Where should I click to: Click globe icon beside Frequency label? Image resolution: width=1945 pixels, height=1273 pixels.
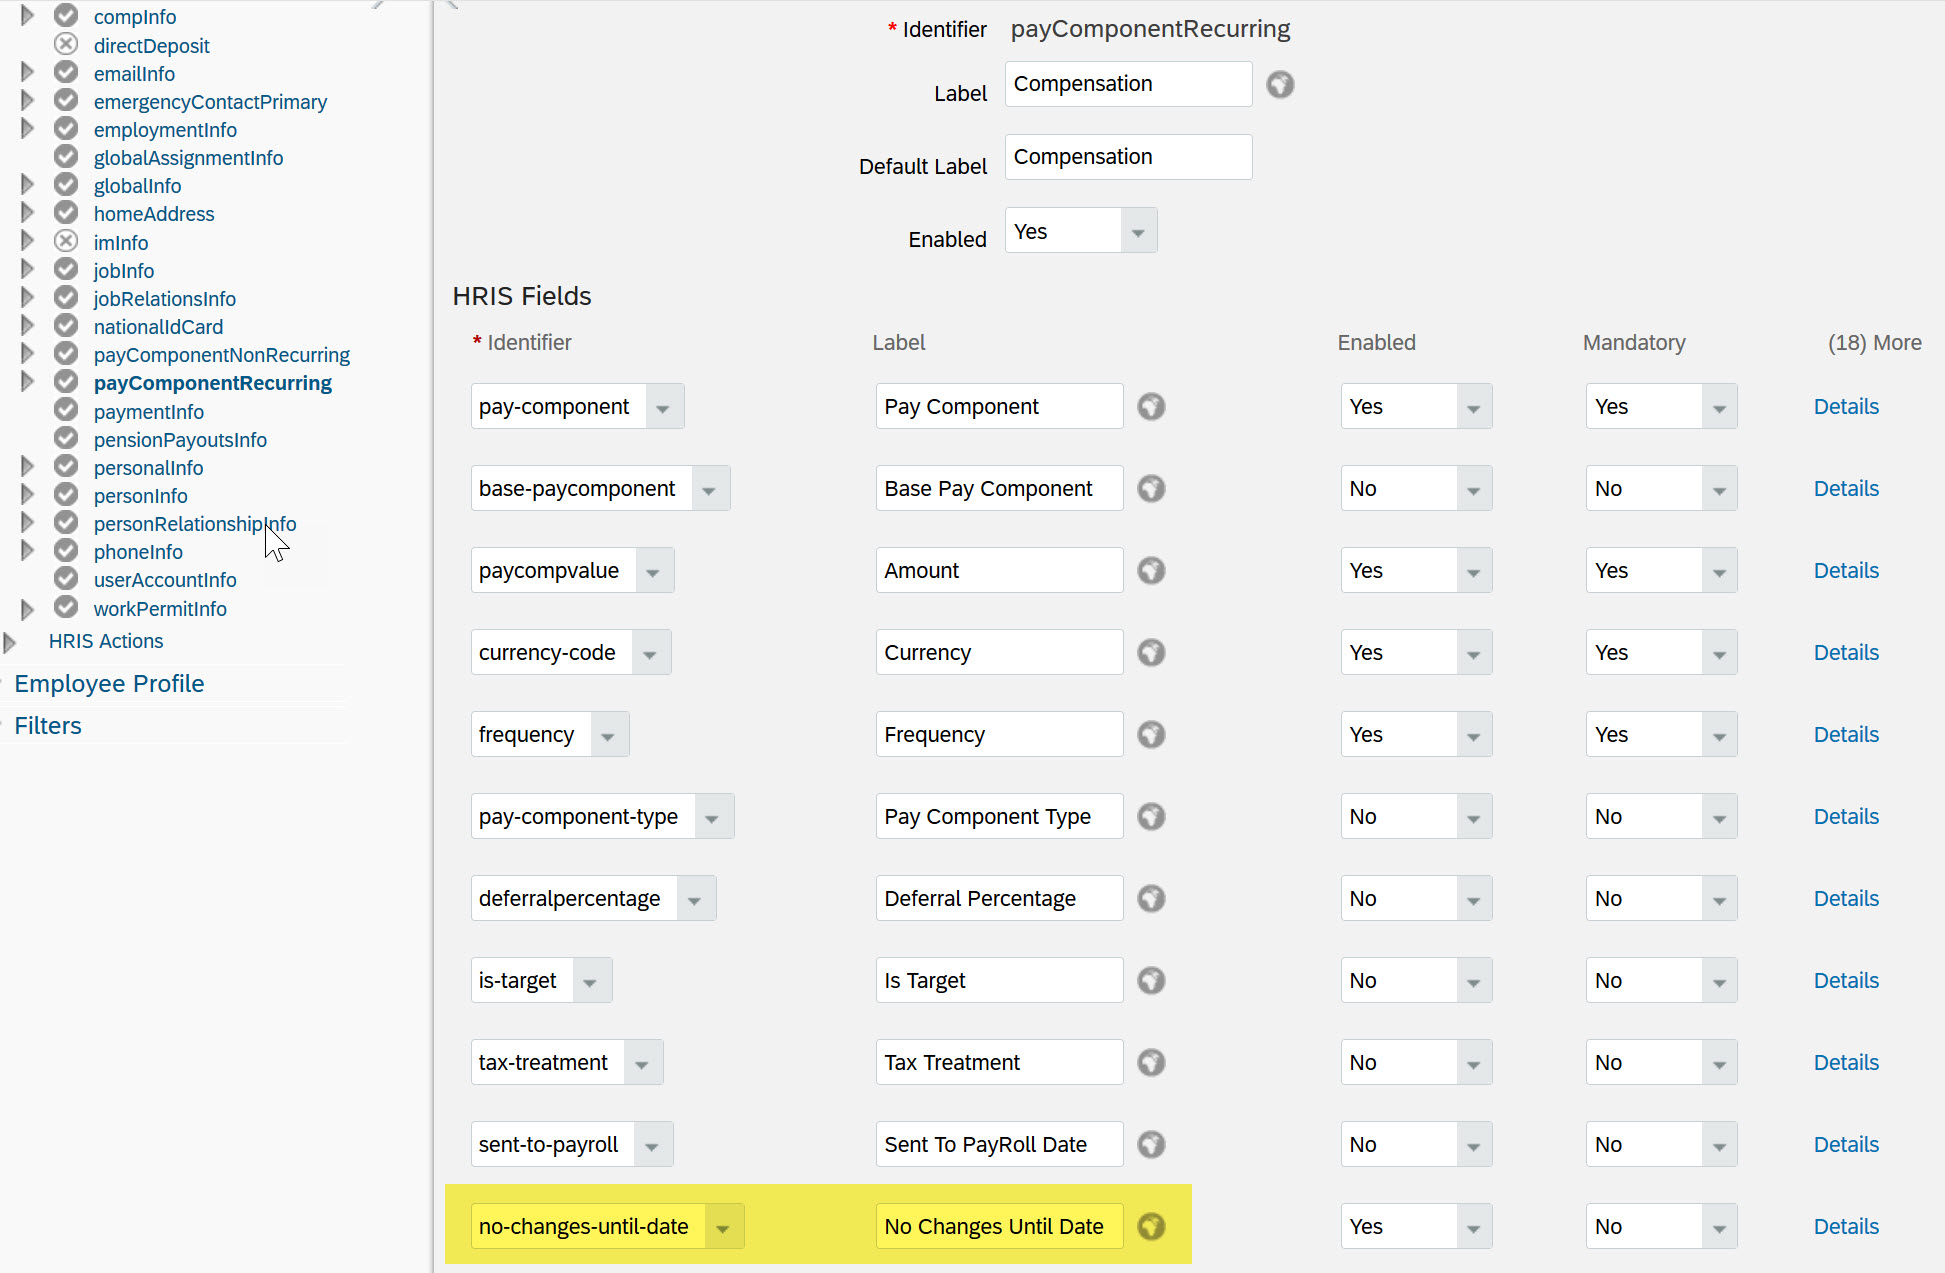[1151, 735]
